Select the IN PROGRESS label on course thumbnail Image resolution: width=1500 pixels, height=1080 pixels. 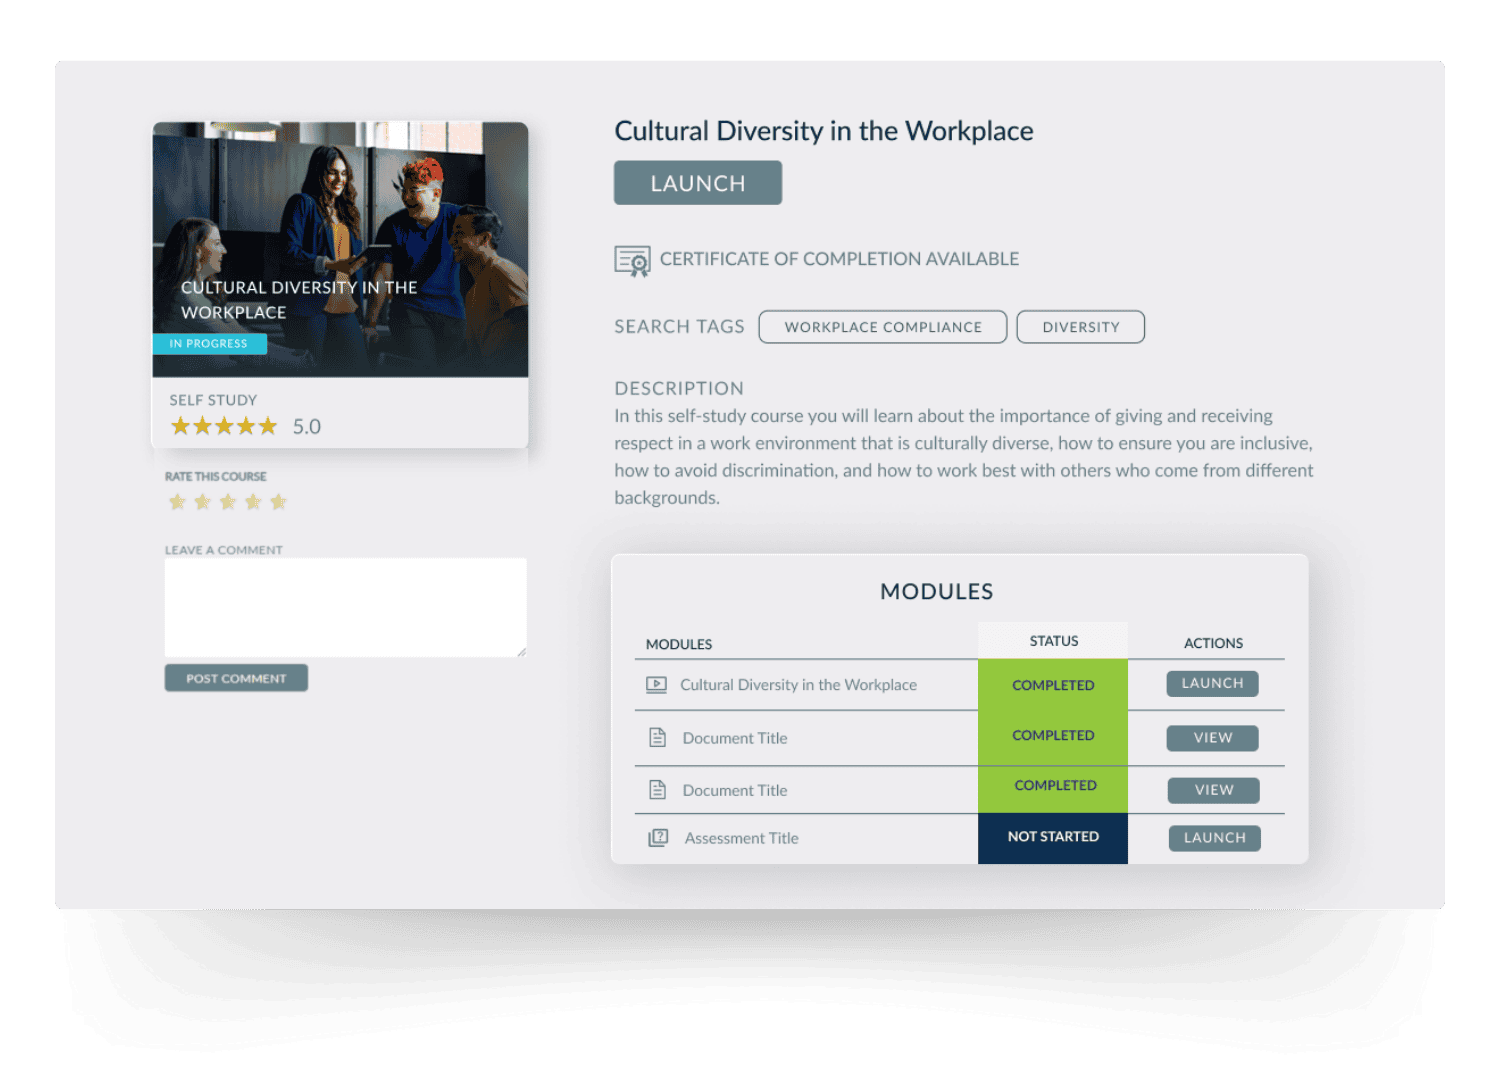(209, 343)
